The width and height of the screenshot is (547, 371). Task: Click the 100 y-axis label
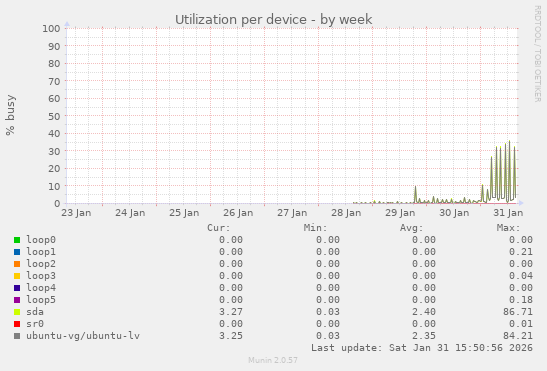51,29
